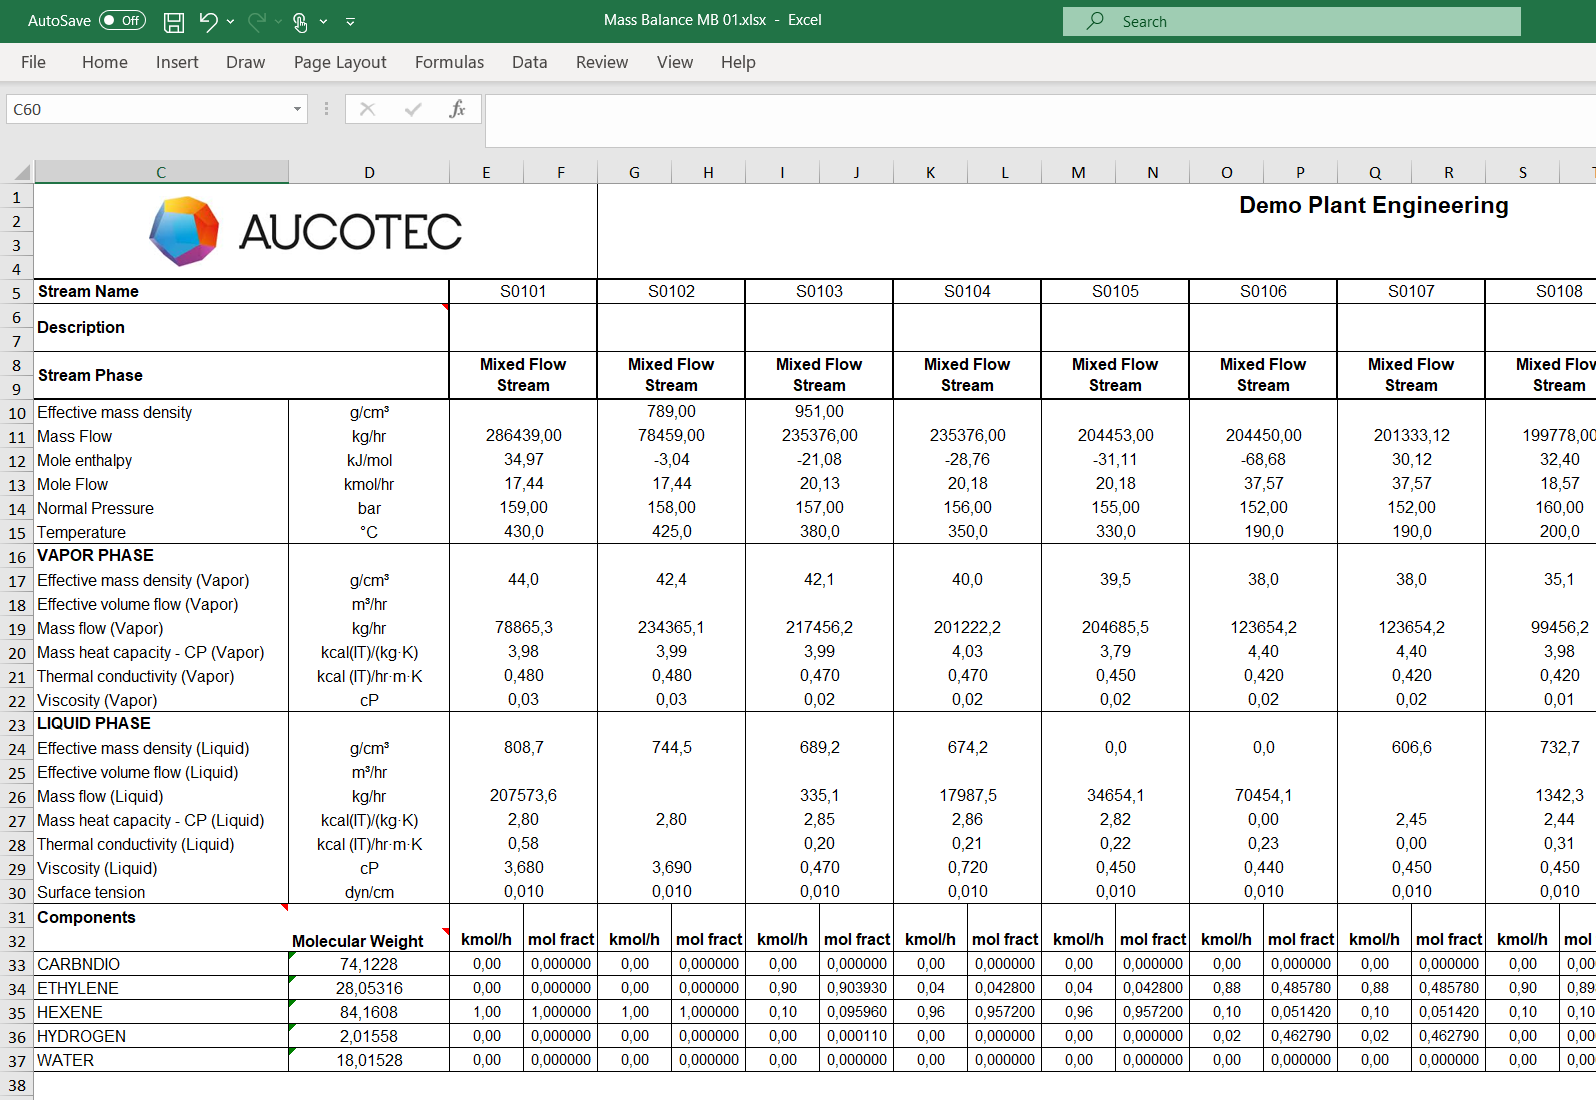The image size is (1596, 1100).
Task: Select the Stream Name cell S0101
Action: point(523,291)
